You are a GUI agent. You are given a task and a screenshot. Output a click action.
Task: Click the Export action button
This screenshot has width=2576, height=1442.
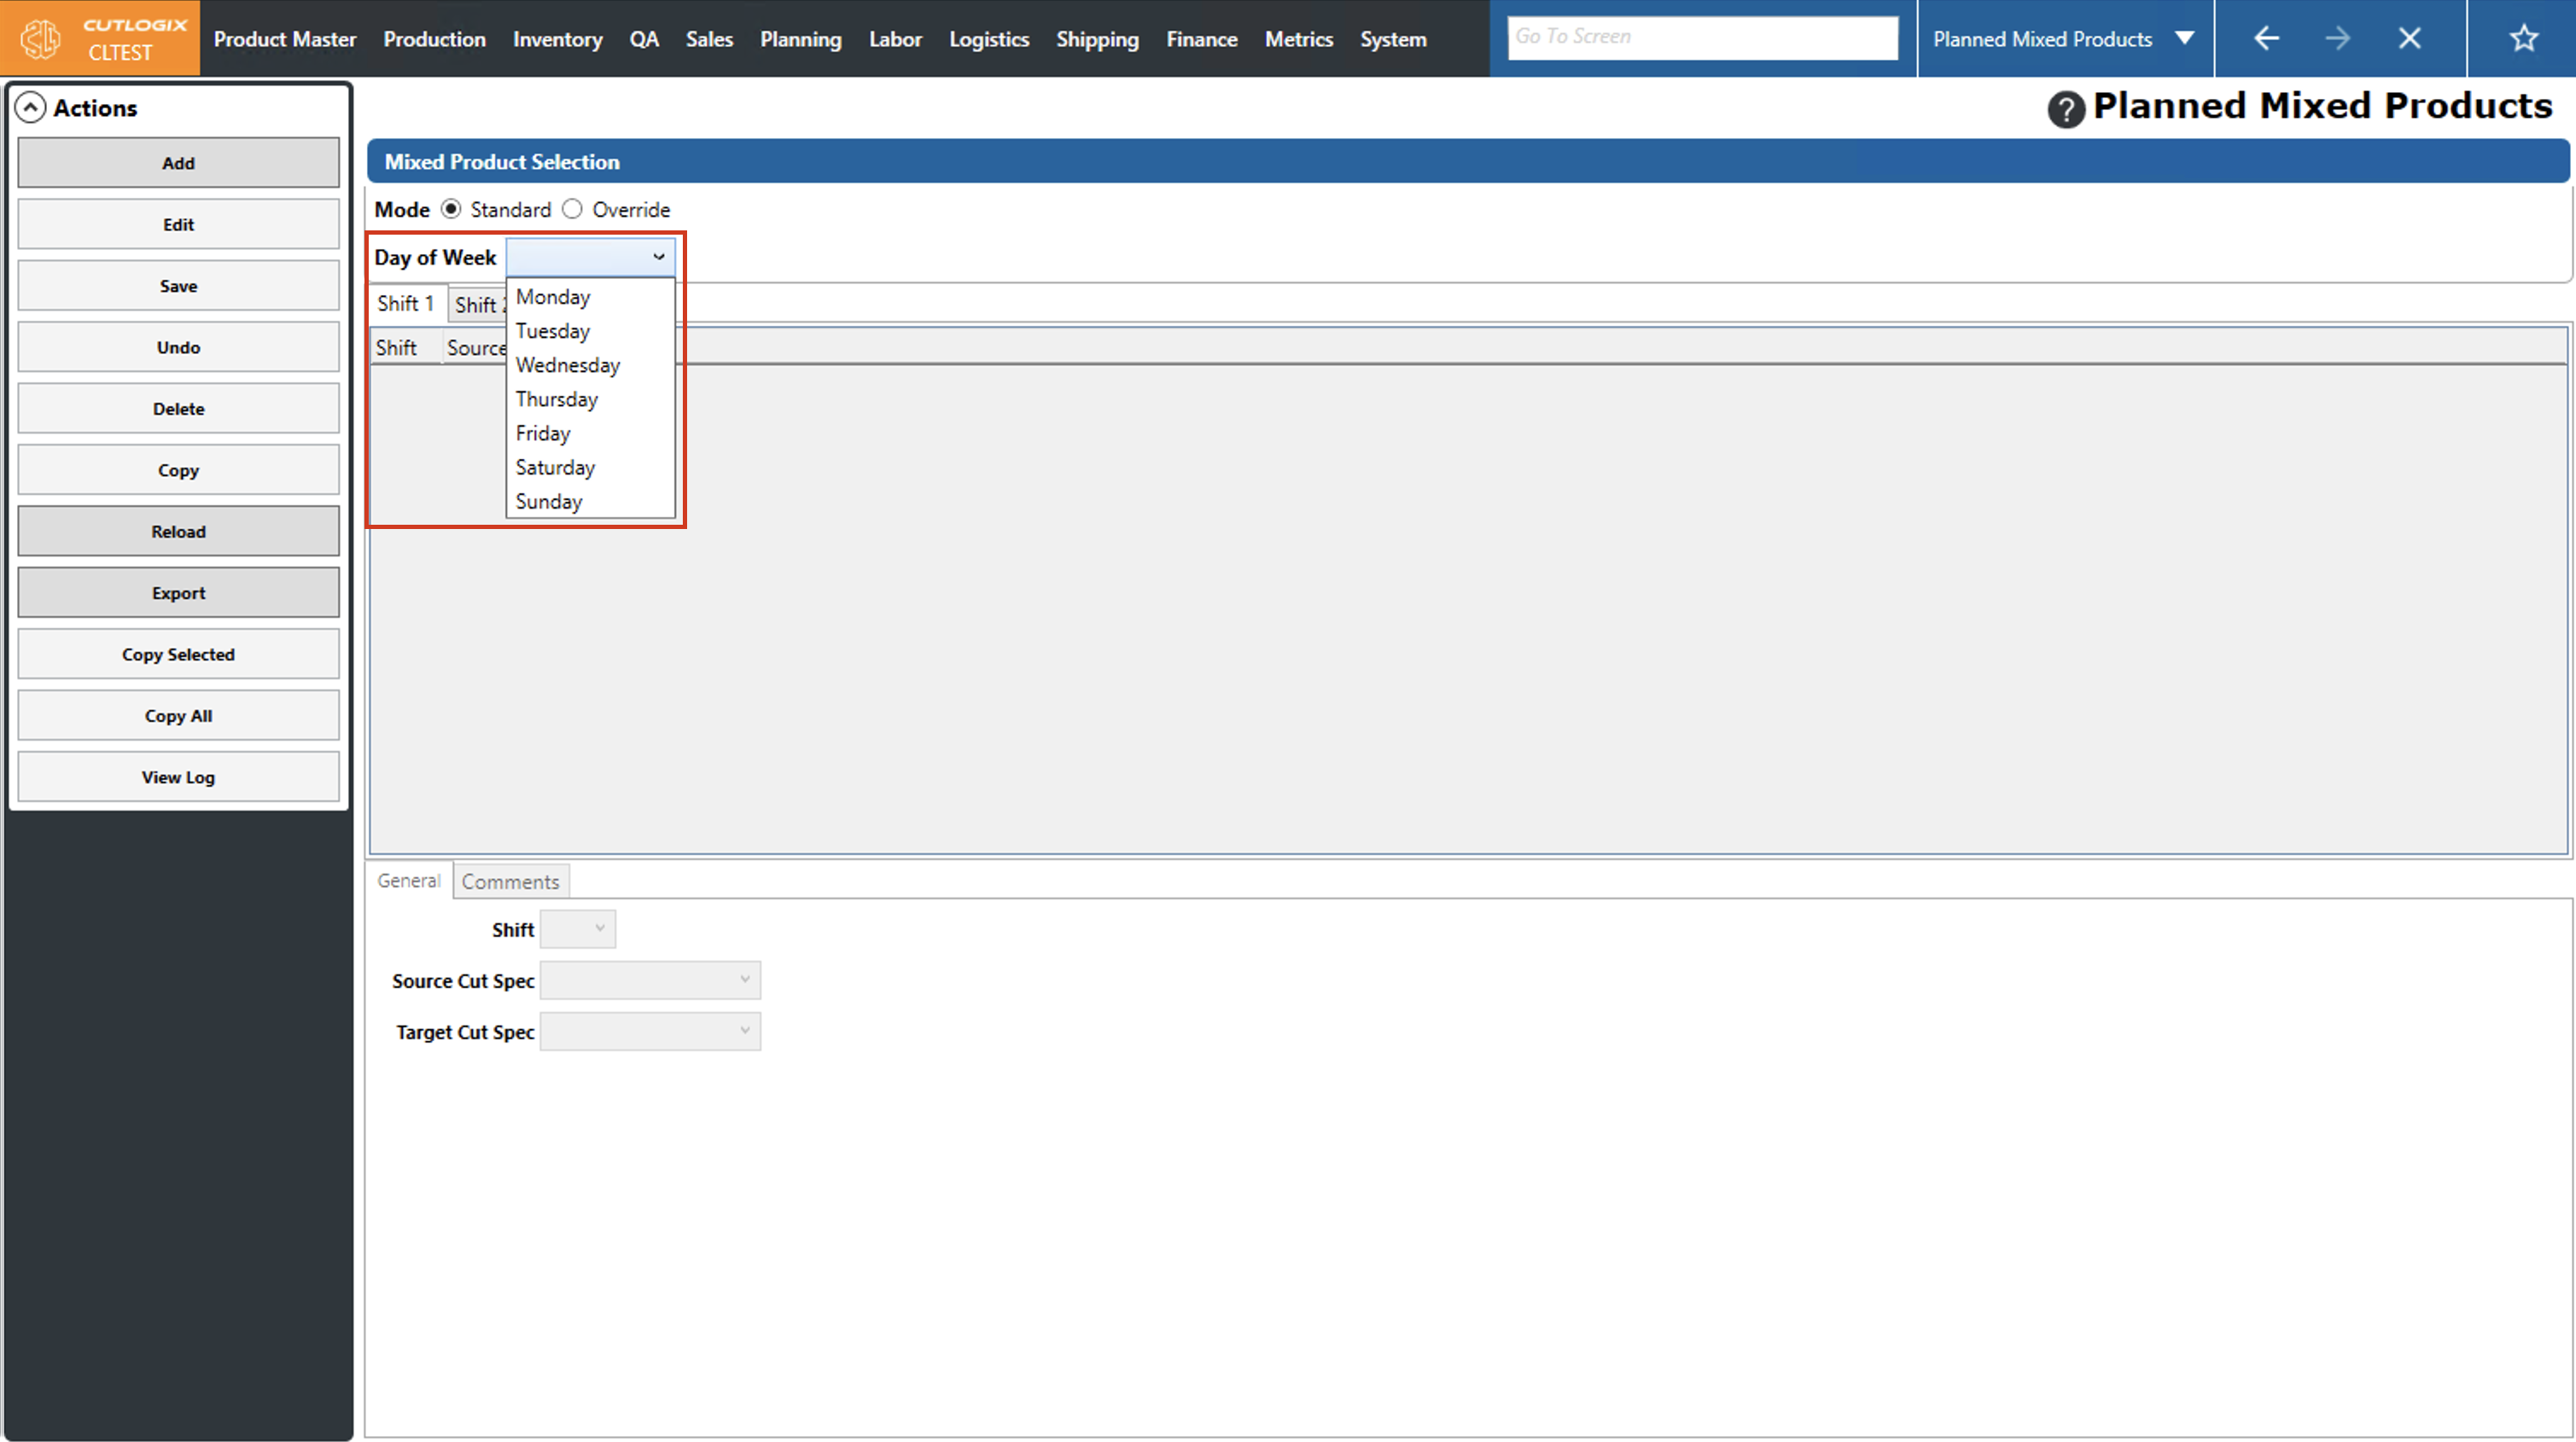coord(178,593)
